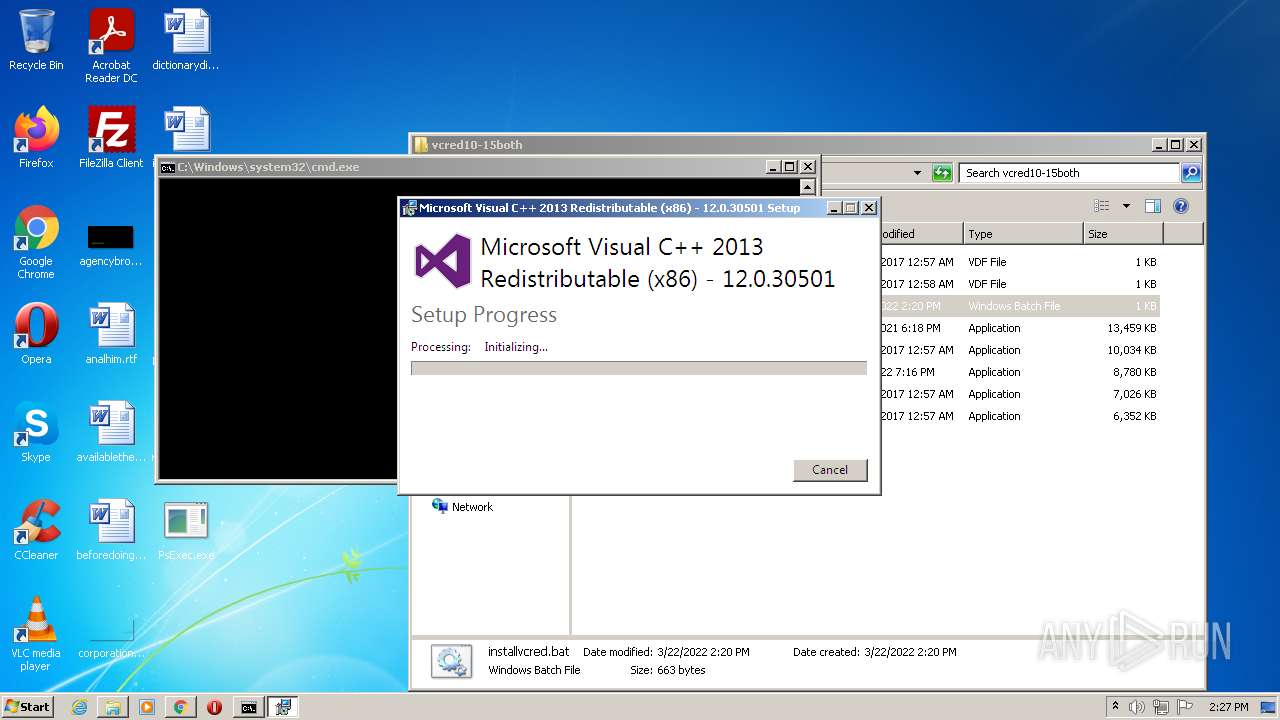Change the view using Explorer view icon
The width and height of the screenshot is (1280, 720).
tap(1102, 206)
